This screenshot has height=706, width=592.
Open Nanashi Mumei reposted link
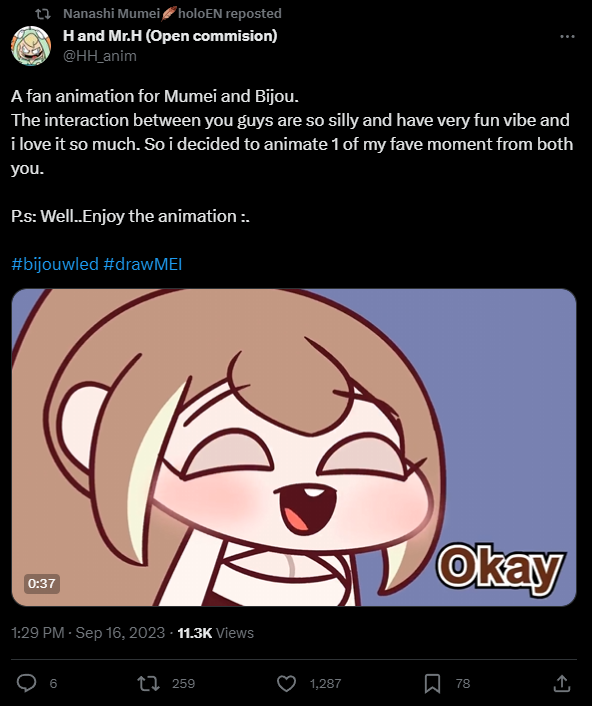172,14
